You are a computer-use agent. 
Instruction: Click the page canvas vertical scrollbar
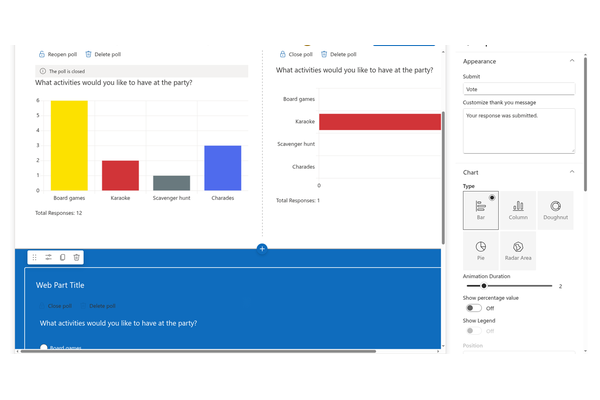pyautogui.click(x=443, y=178)
